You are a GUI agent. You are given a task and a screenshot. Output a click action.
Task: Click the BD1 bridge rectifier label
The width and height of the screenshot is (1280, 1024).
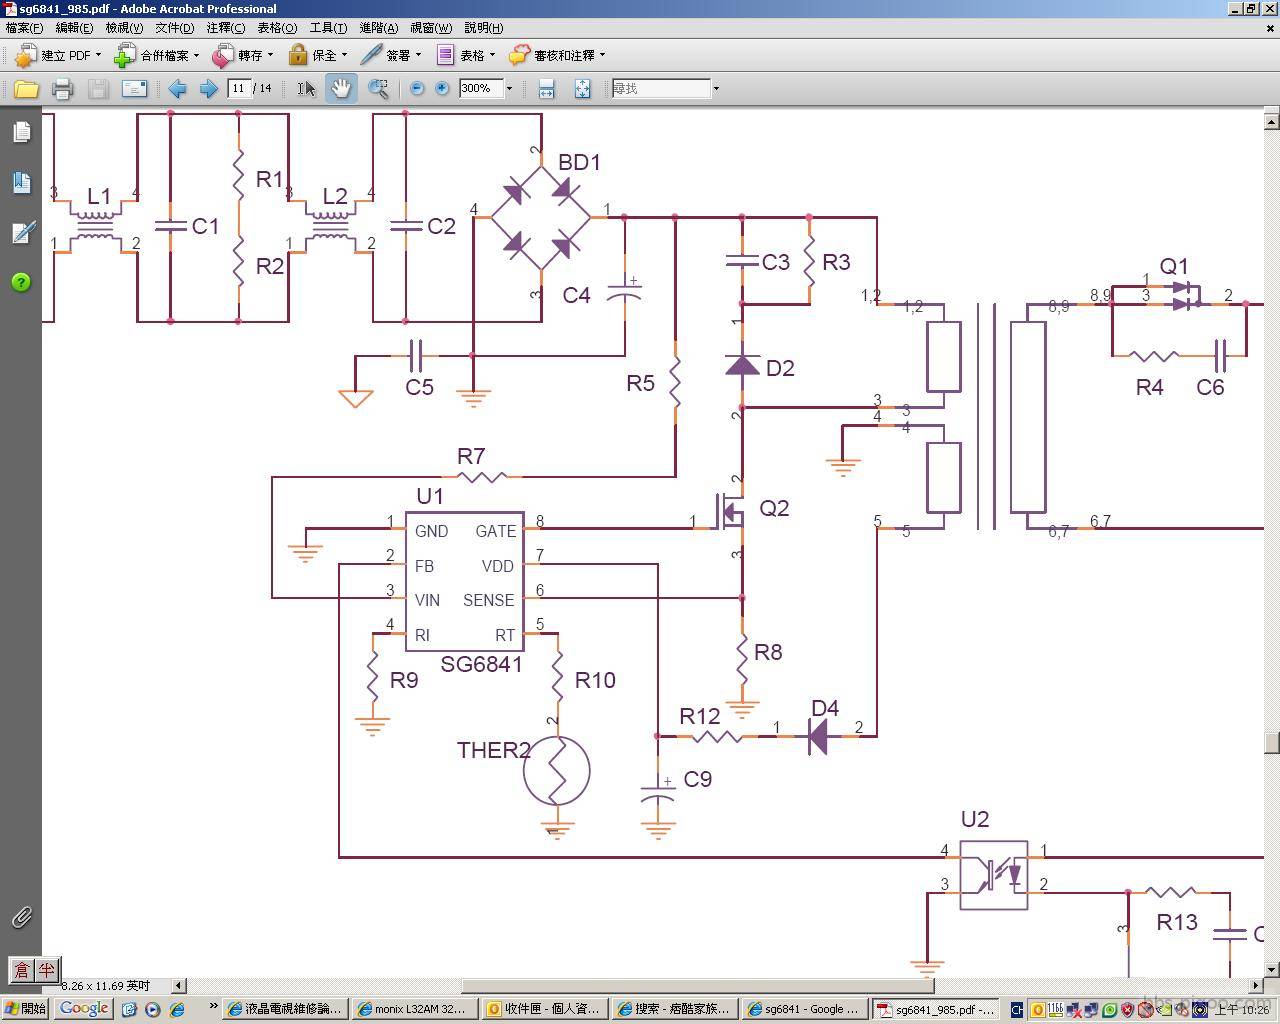(x=580, y=162)
